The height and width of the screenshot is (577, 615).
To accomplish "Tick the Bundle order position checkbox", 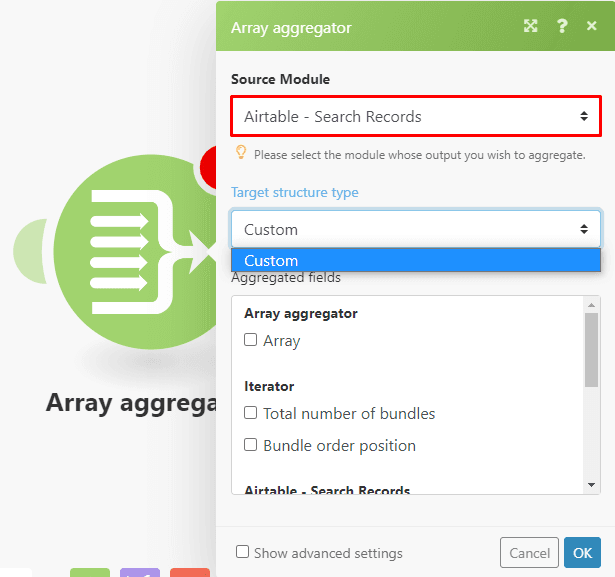I will click(x=251, y=445).
